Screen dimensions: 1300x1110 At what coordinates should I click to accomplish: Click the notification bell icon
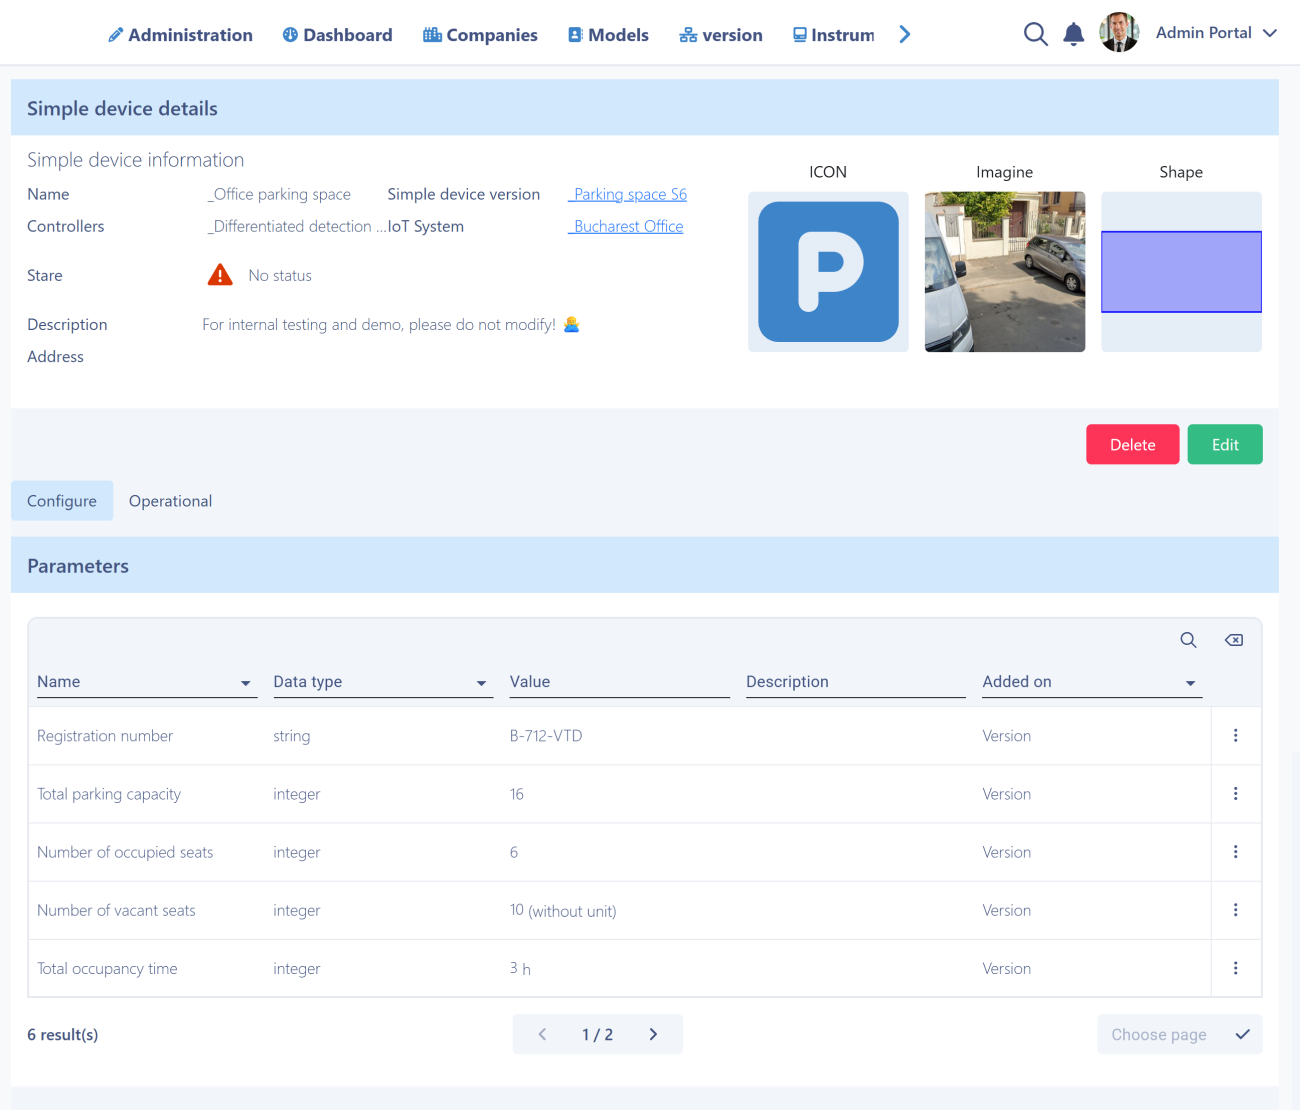coord(1074,33)
